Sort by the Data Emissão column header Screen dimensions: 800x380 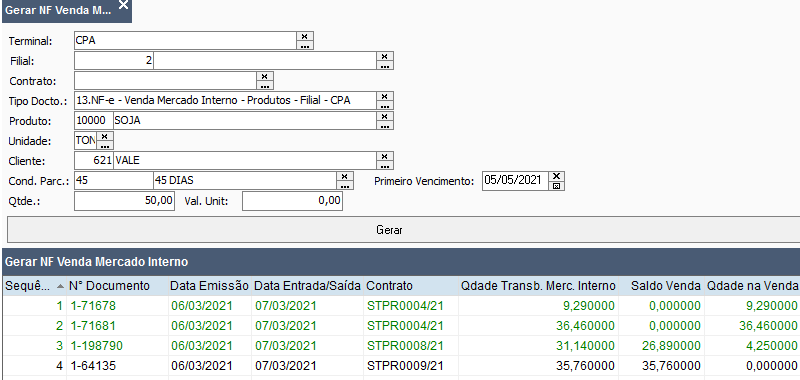click(x=210, y=286)
